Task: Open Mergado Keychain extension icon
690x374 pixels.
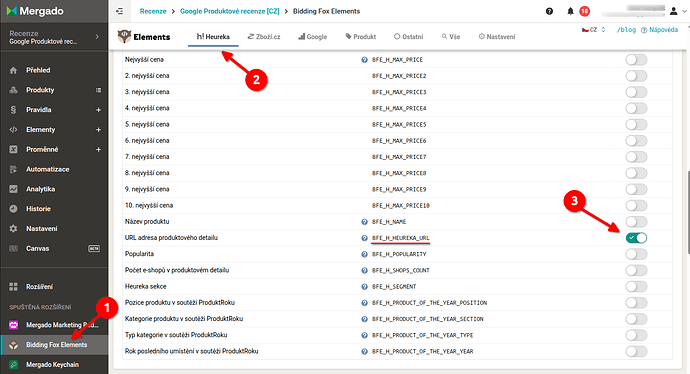Action: pos(14,365)
